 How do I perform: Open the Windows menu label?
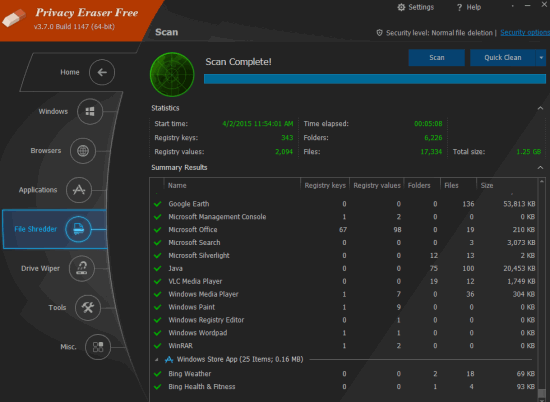pyautogui.click(x=53, y=112)
